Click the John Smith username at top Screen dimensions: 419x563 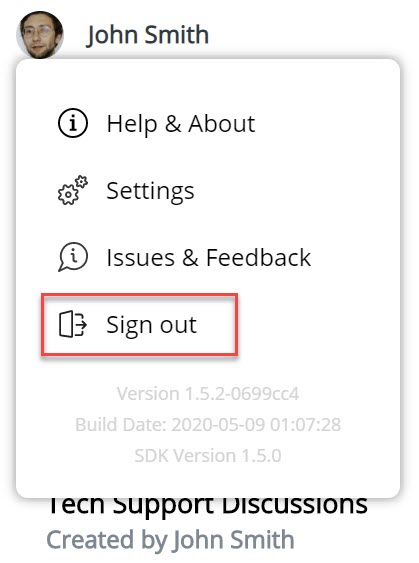point(148,35)
